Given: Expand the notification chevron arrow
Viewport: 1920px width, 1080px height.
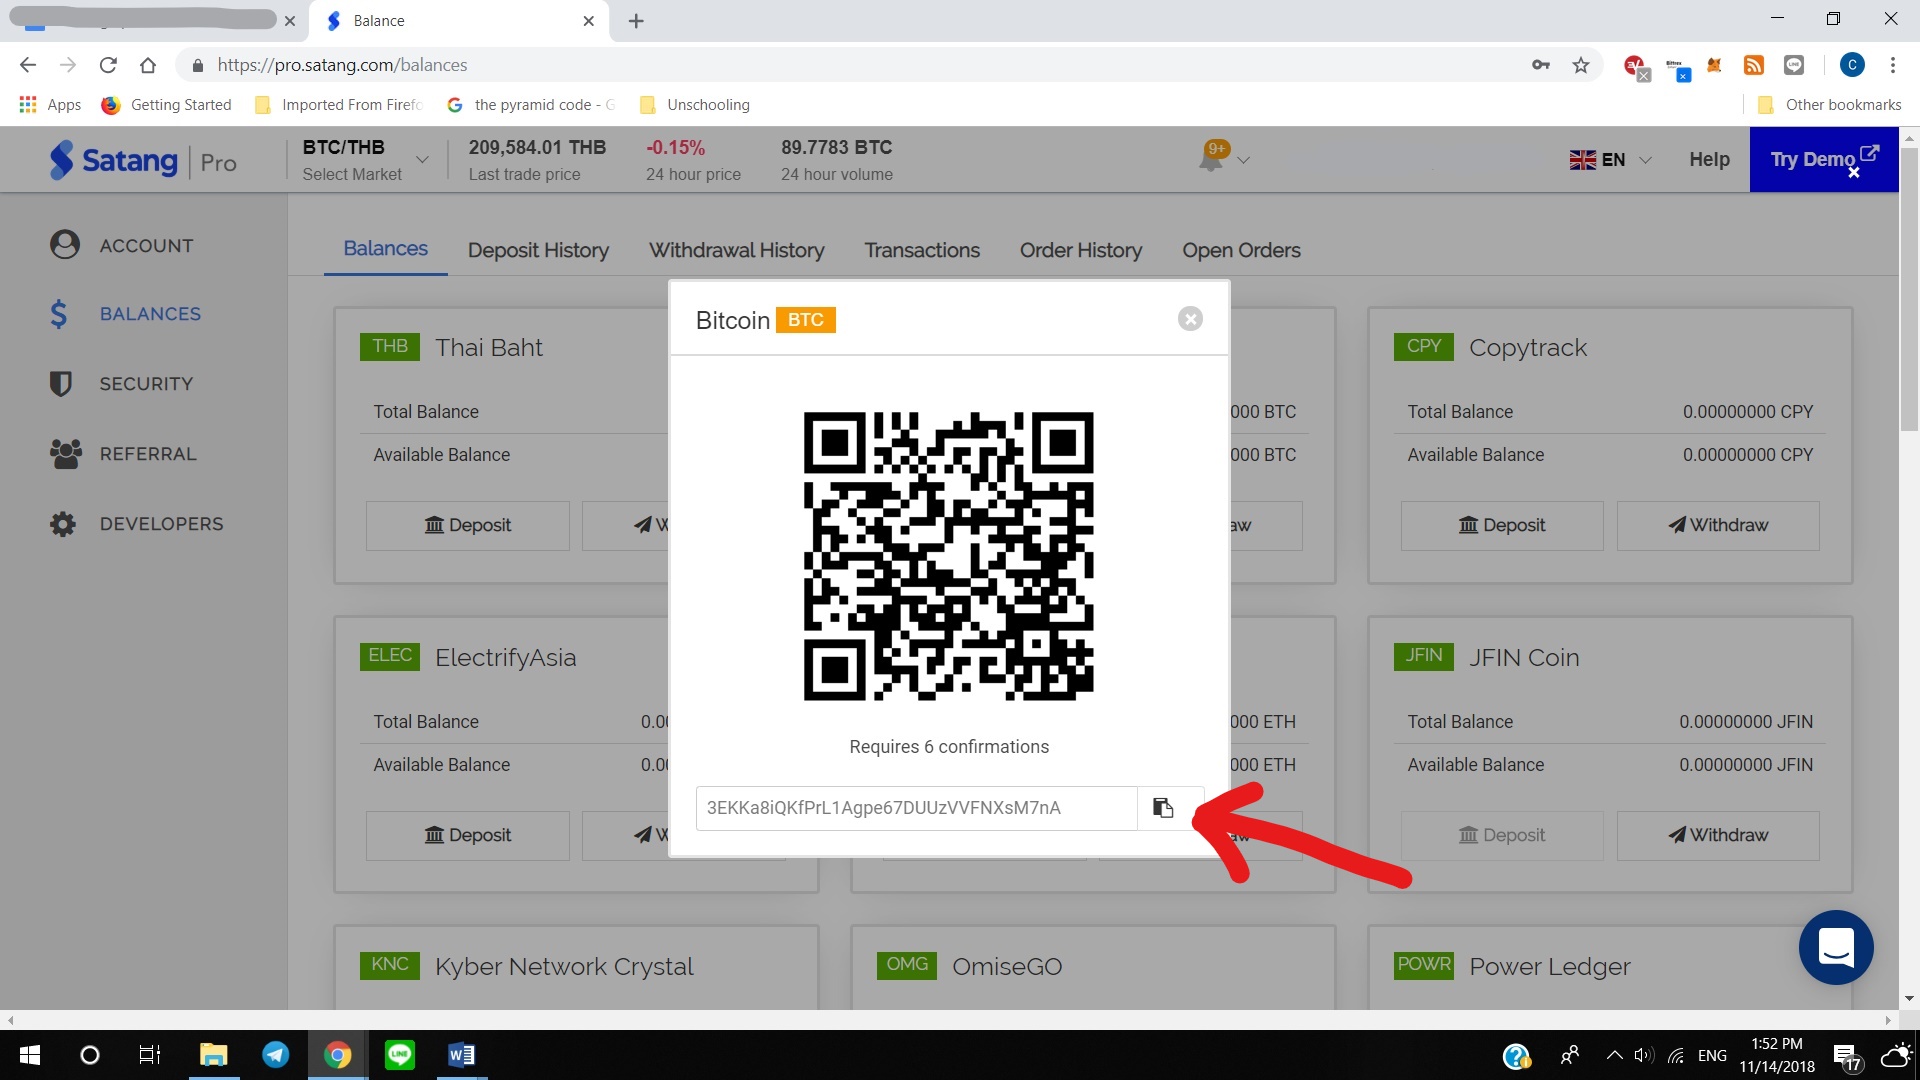Looking at the screenshot, I should click(1244, 160).
